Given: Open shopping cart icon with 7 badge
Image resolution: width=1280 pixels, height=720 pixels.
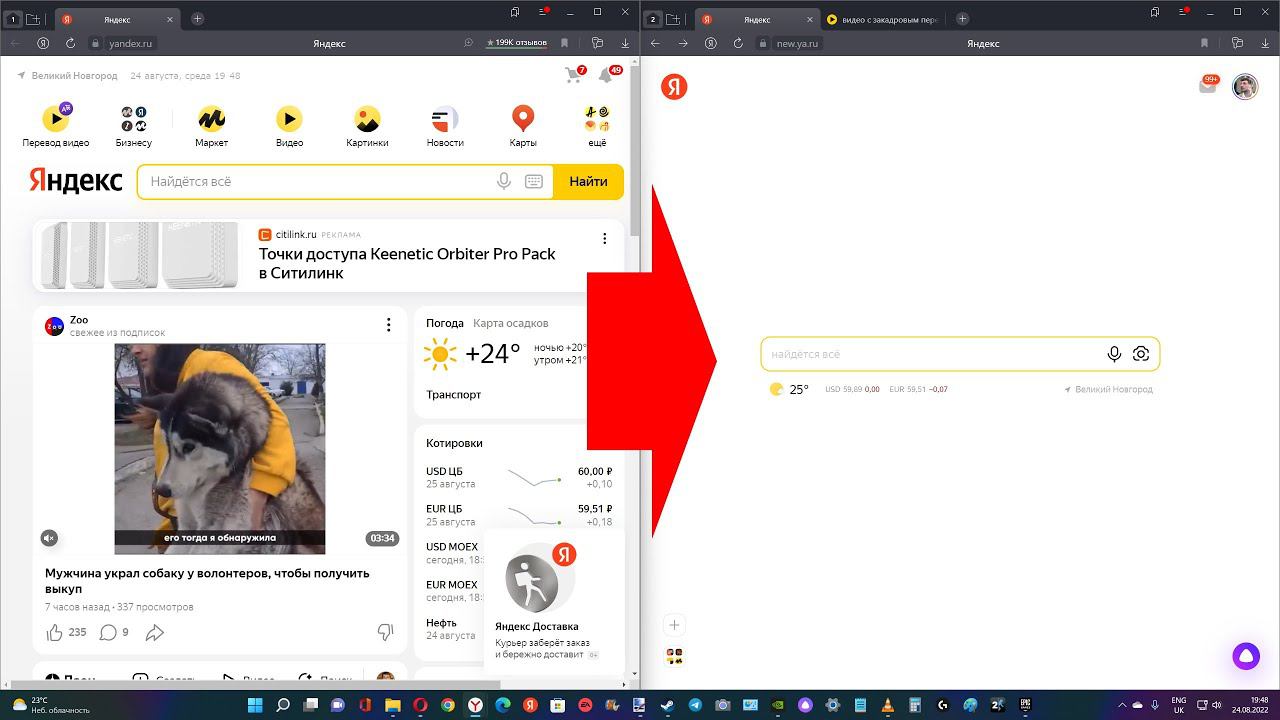Looking at the screenshot, I should coord(574,75).
